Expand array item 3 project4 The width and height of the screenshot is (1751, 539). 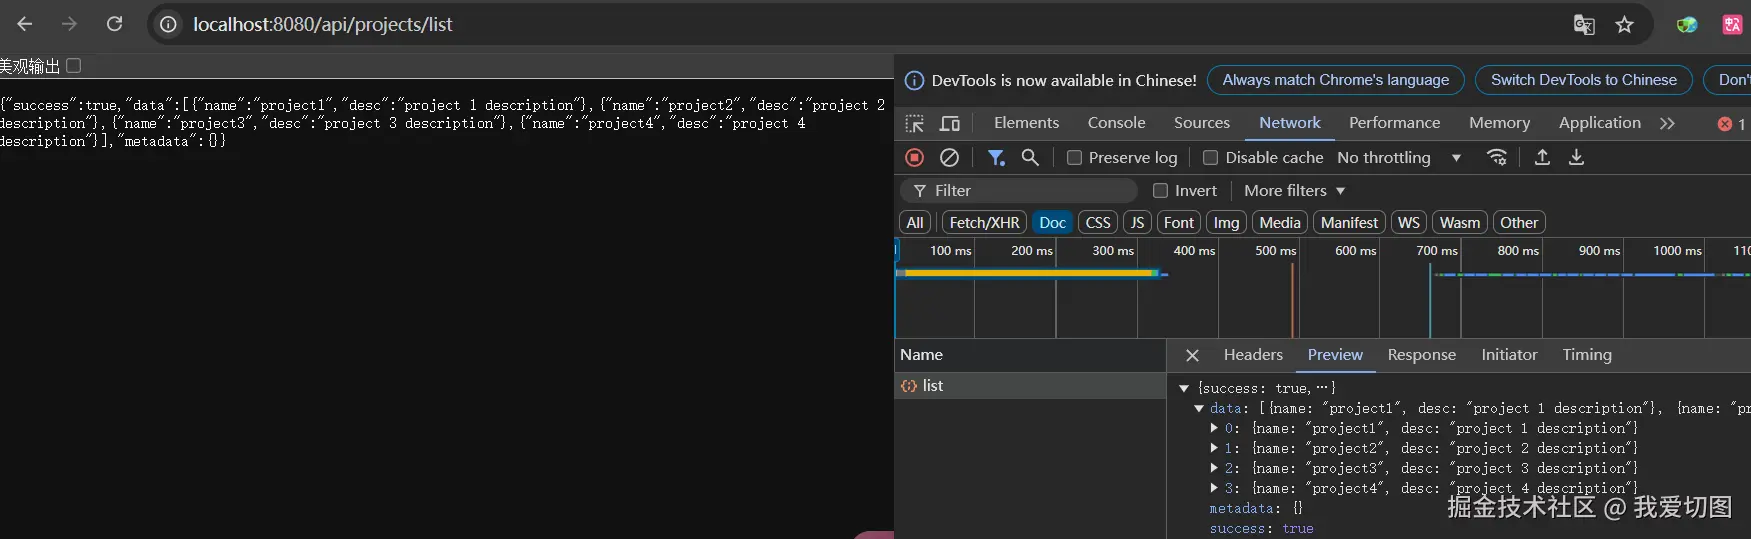click(x=1214, y=488)
